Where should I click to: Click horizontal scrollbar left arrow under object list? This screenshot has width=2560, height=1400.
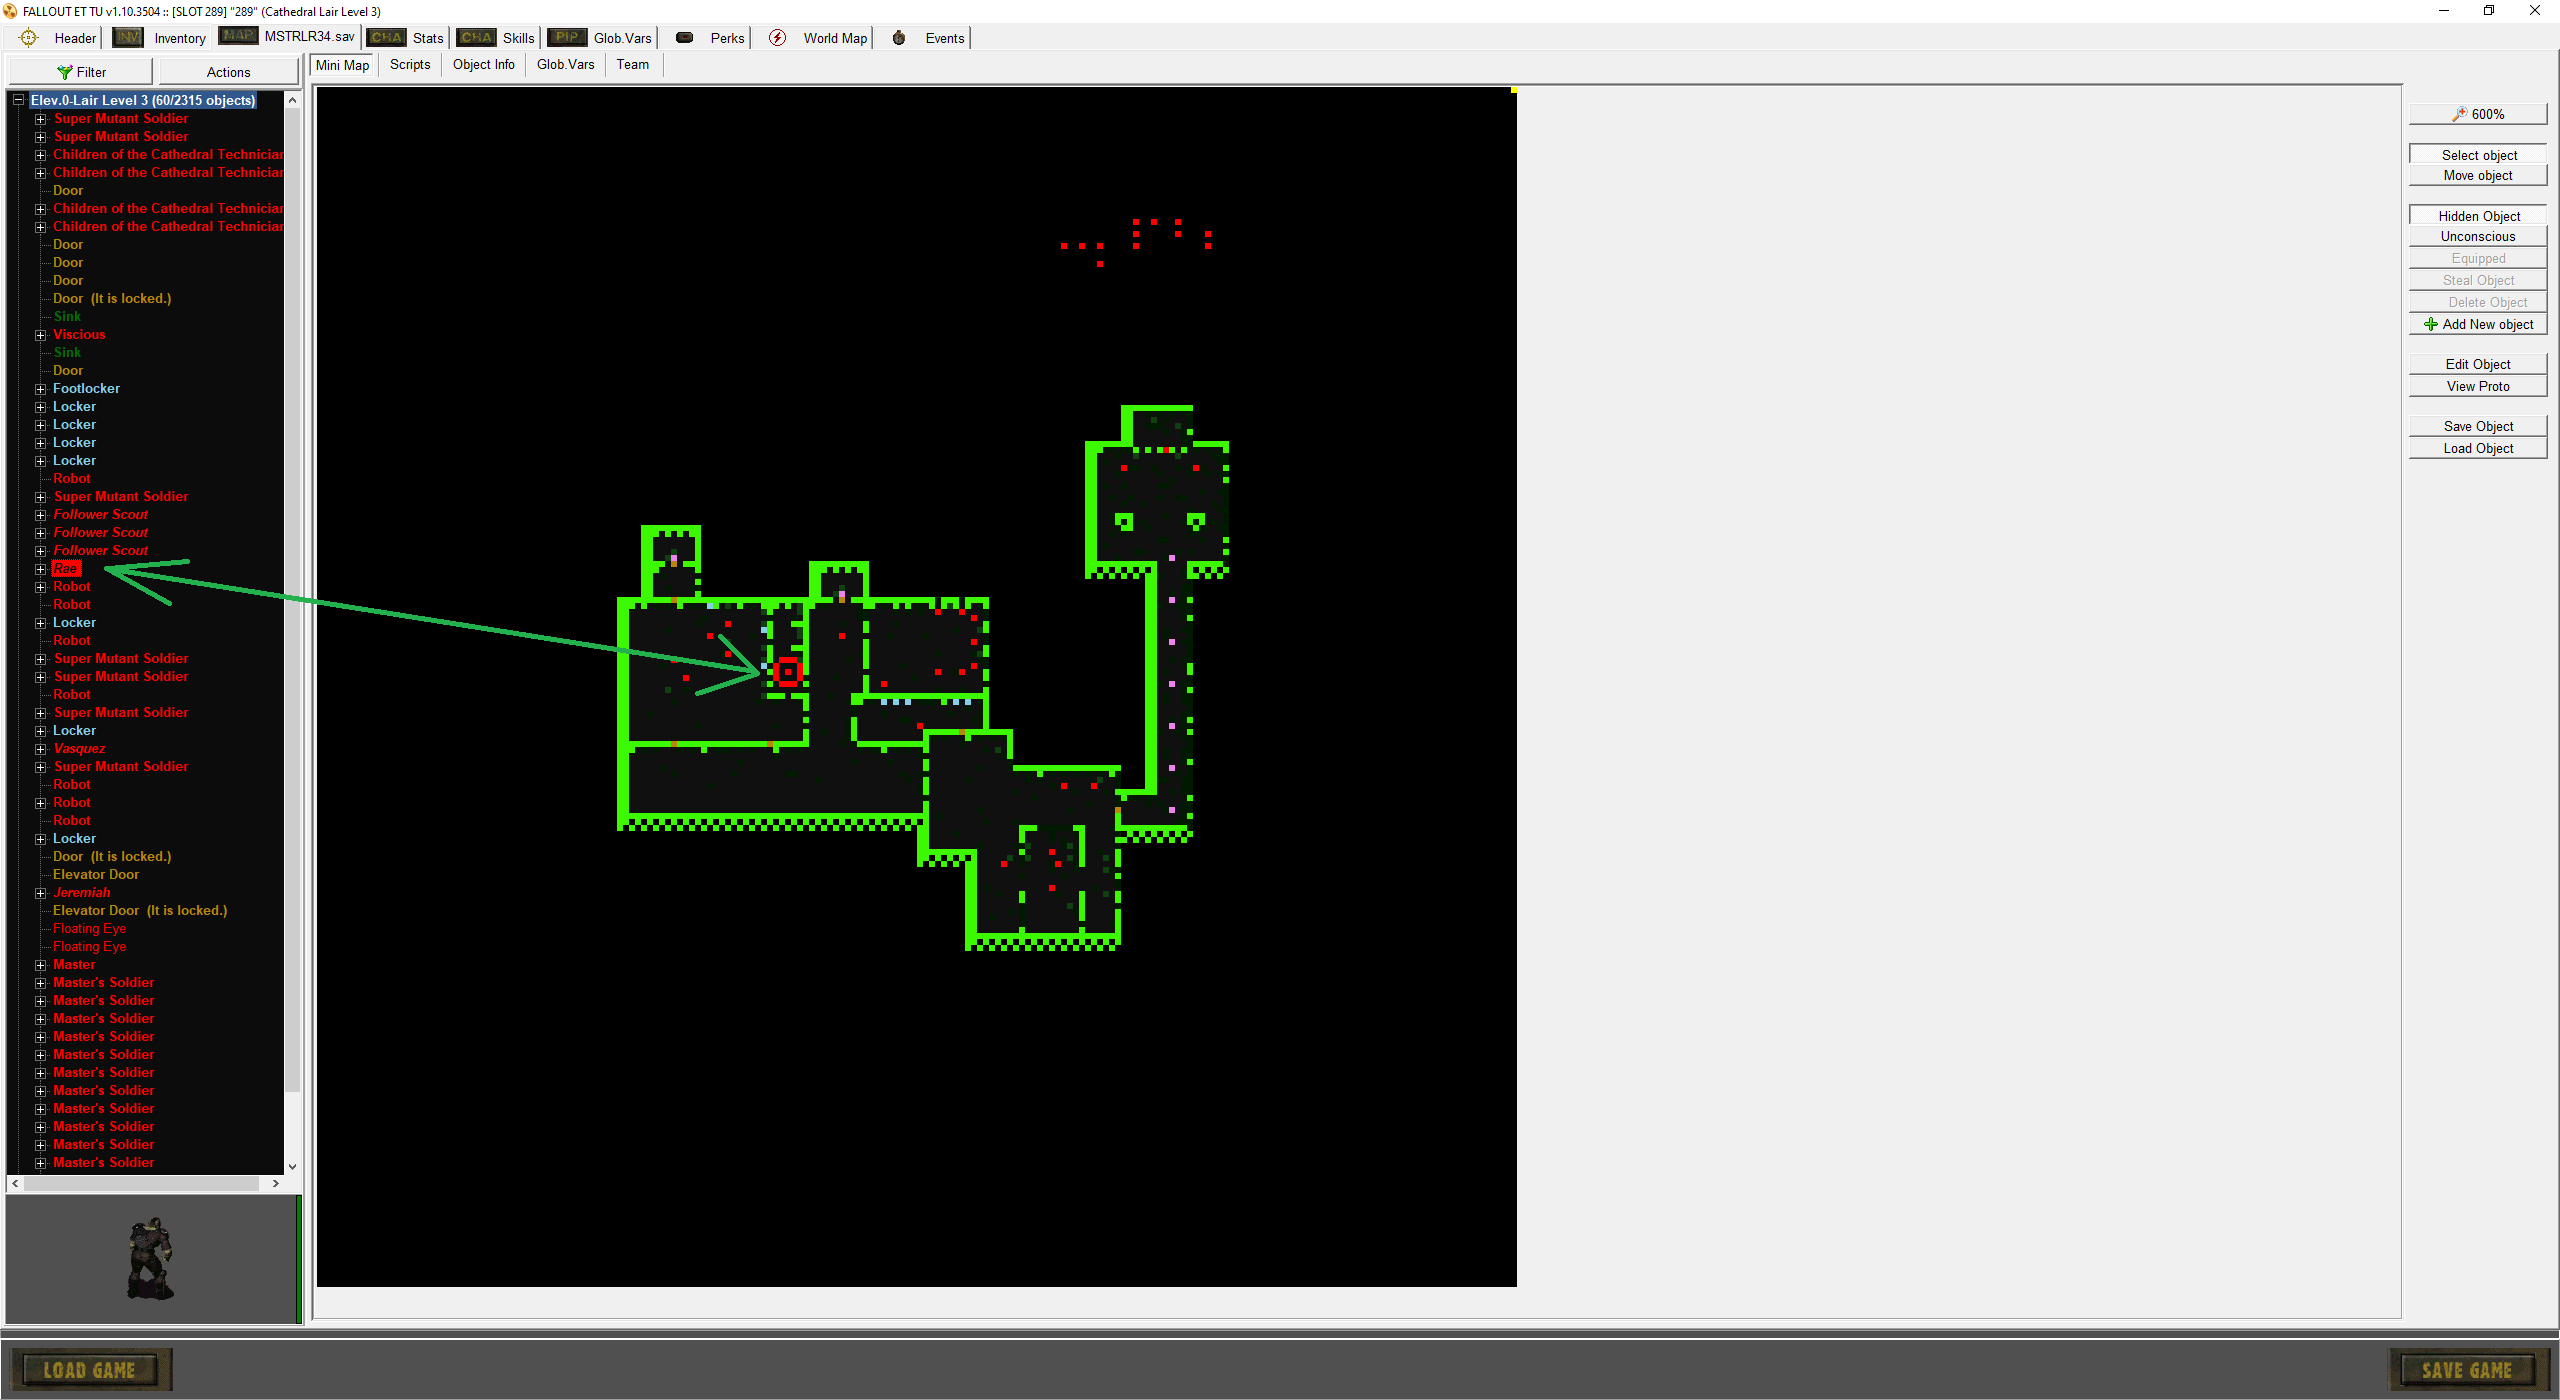tap(15, 1183)
